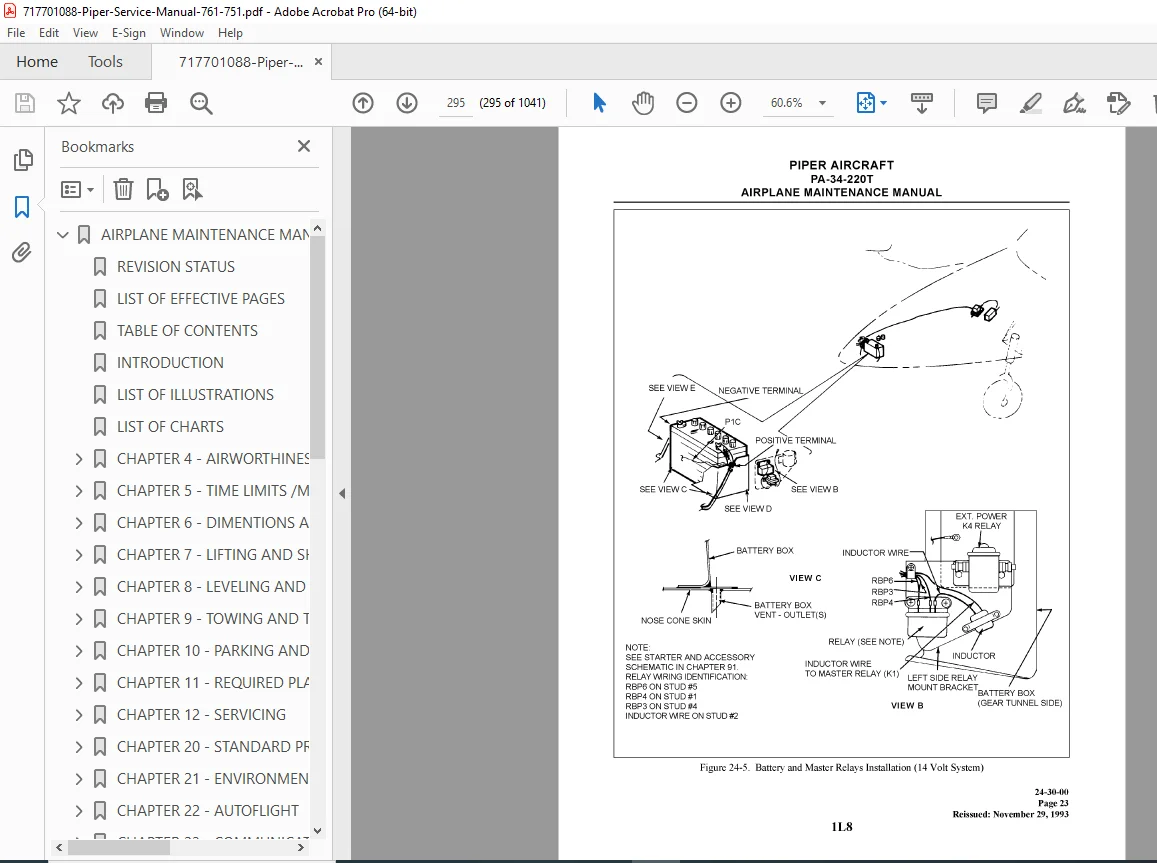Open bookmark options dropdown menu

pos(77,190)
